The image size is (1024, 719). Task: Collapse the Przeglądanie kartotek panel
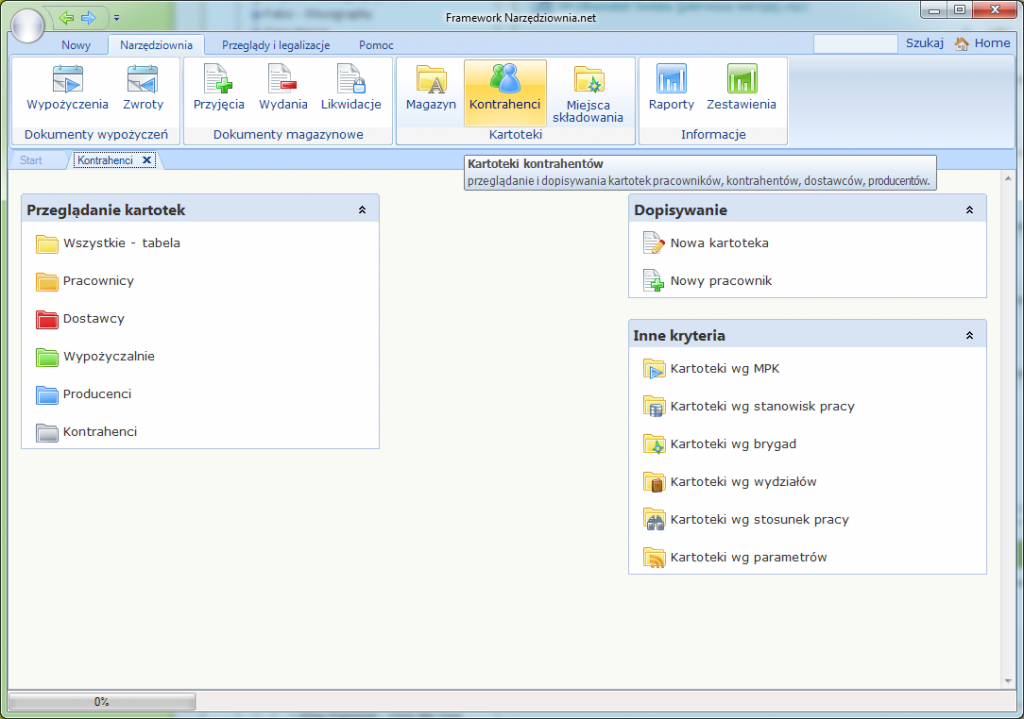coord(362,210)
